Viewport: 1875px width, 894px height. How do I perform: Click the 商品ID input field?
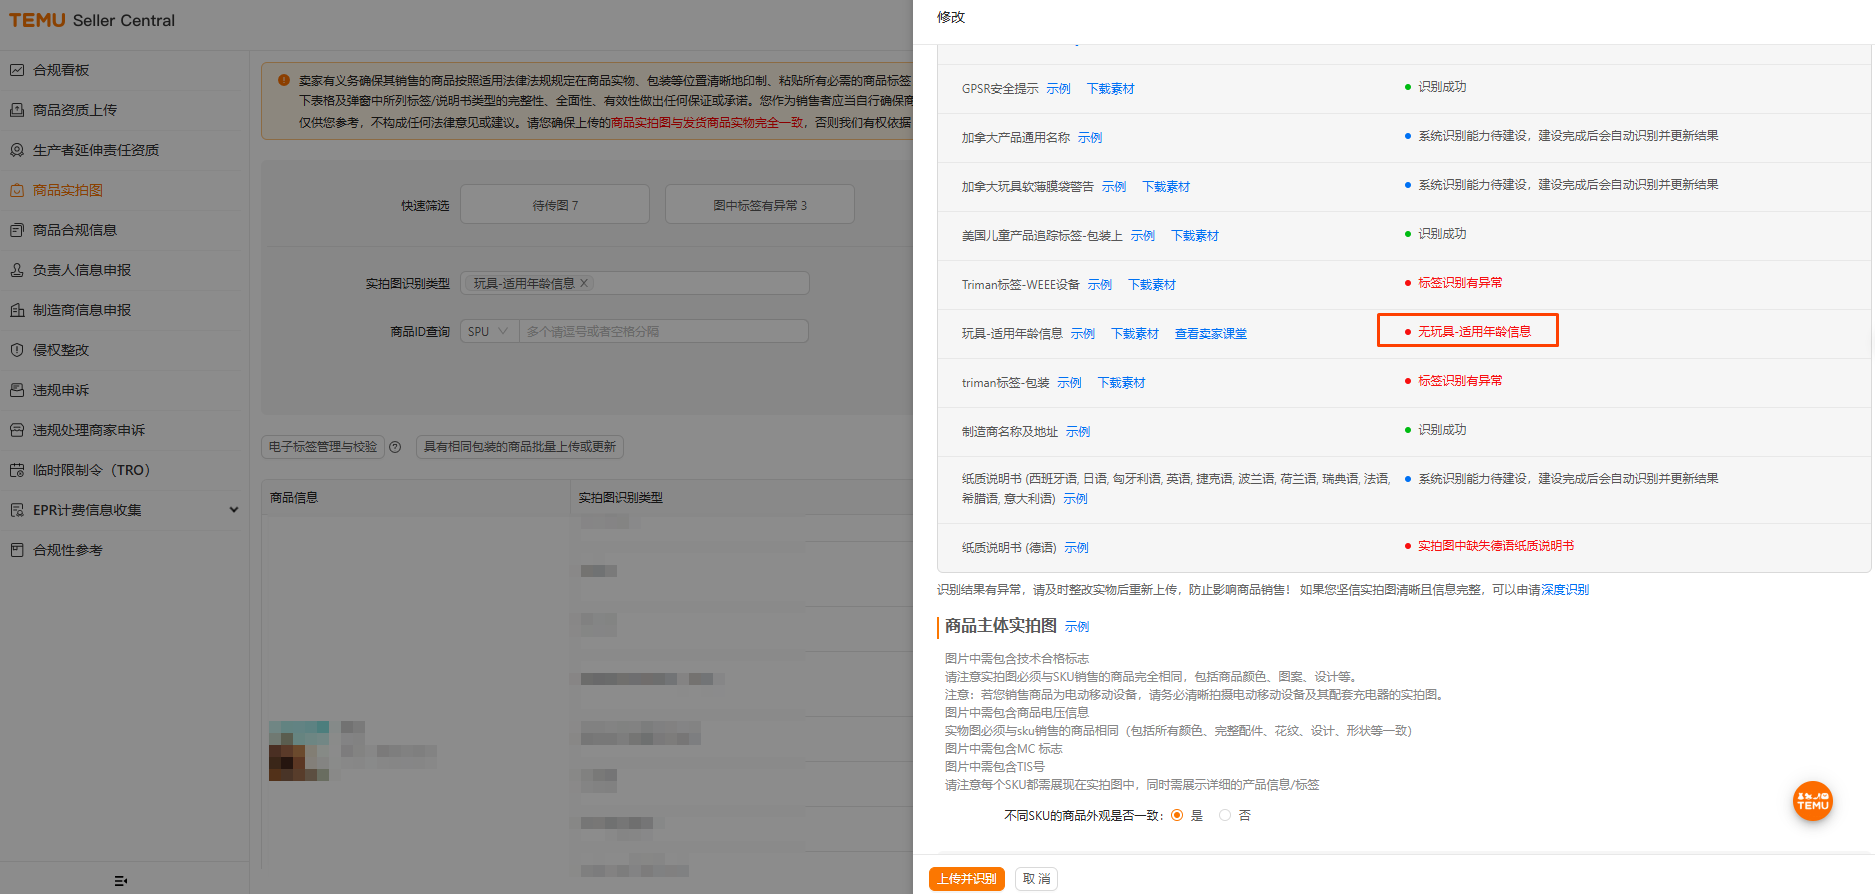[x=663, y=332]
